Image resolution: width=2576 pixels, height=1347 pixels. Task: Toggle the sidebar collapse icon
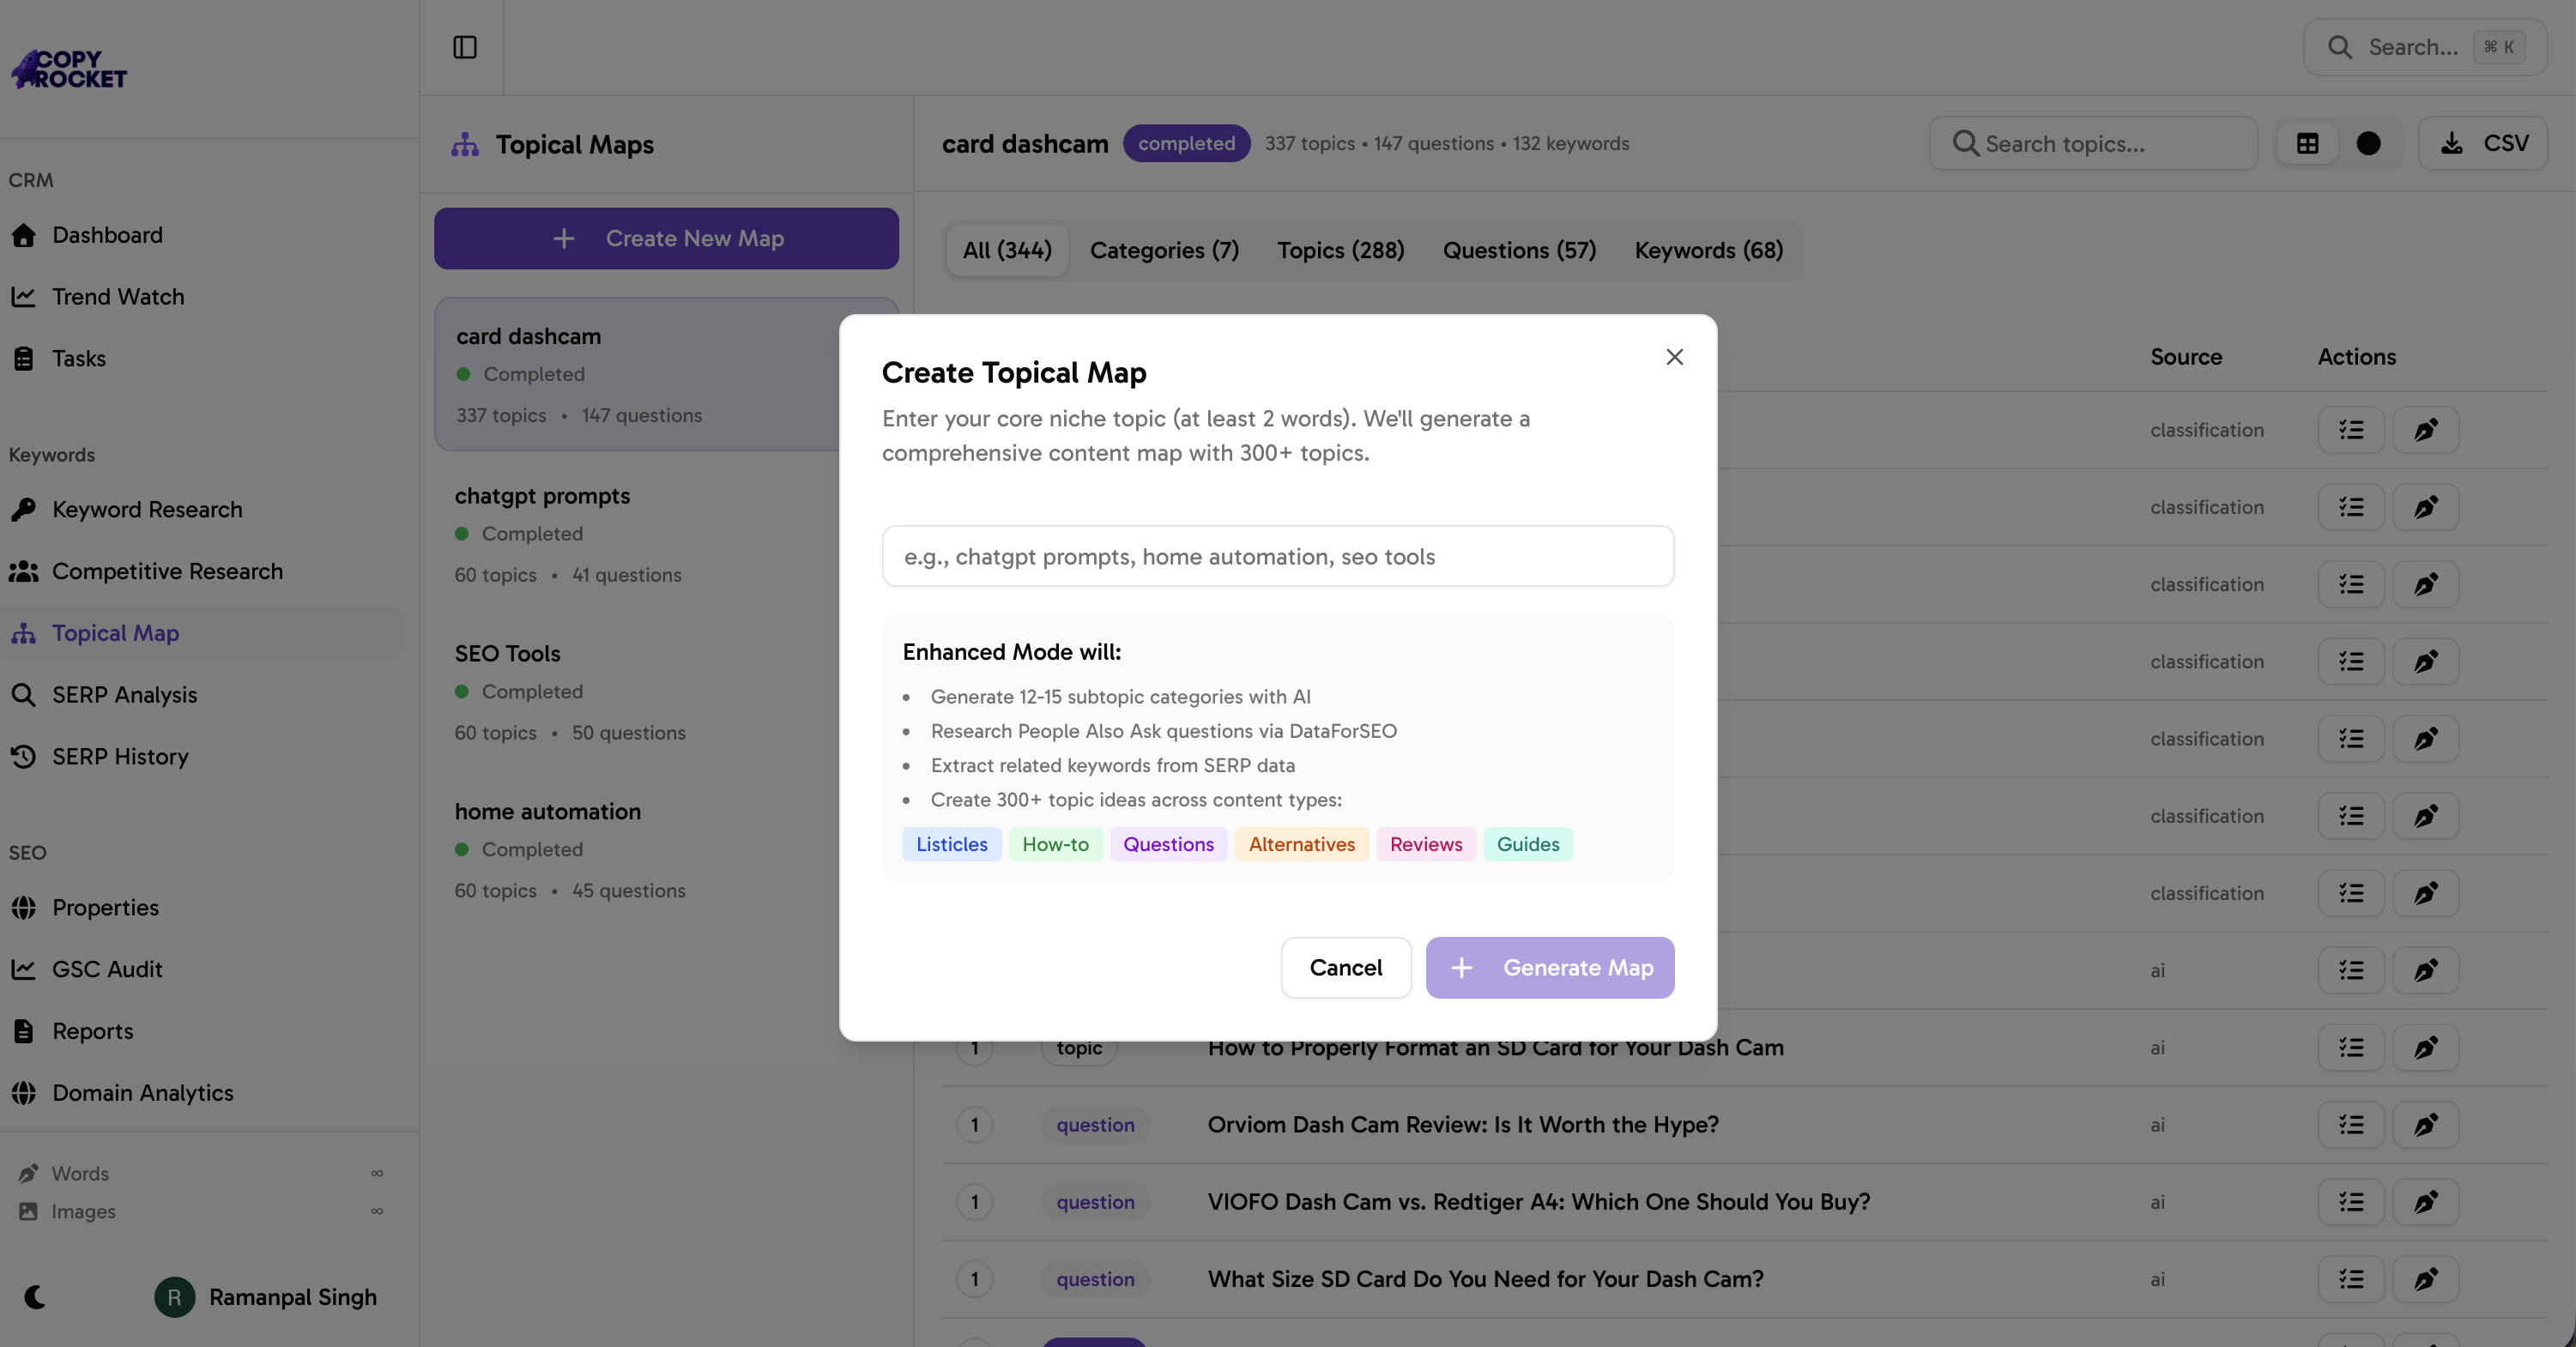tap(464, 47)
